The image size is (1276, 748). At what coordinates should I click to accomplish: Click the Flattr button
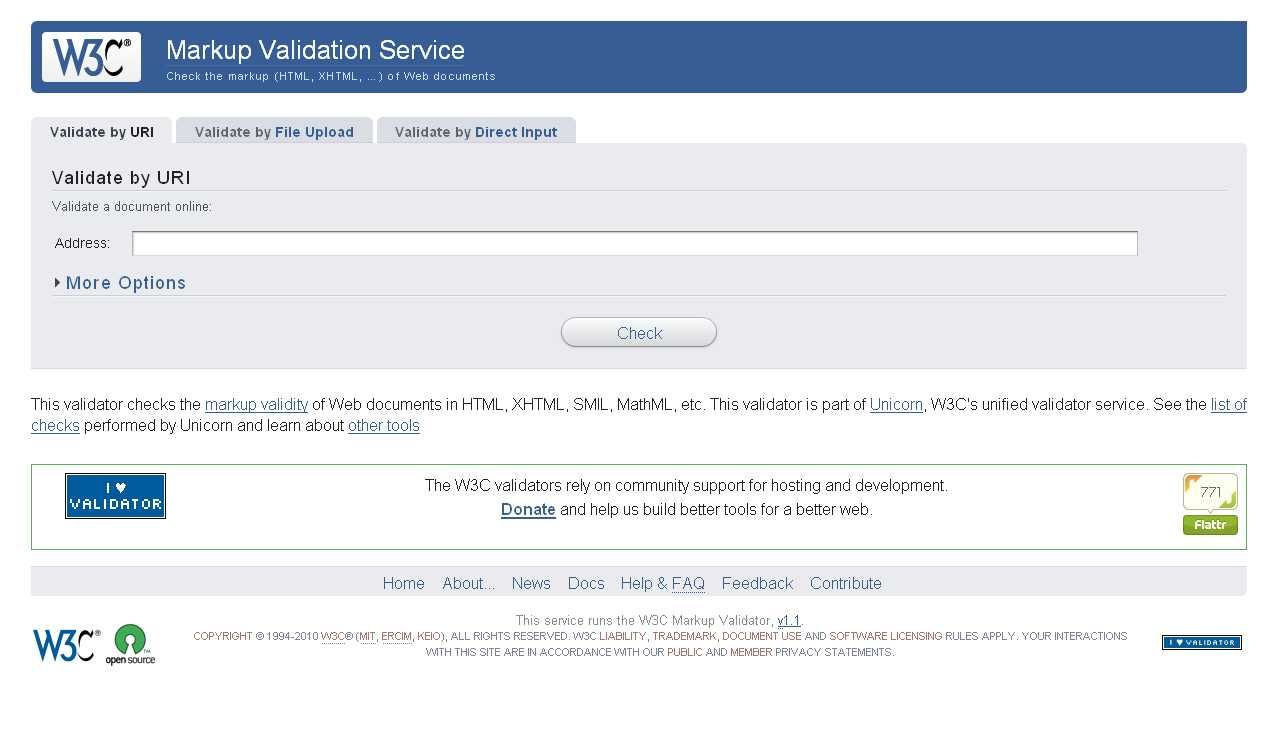pyautogui.click(x=1210, y=526)
